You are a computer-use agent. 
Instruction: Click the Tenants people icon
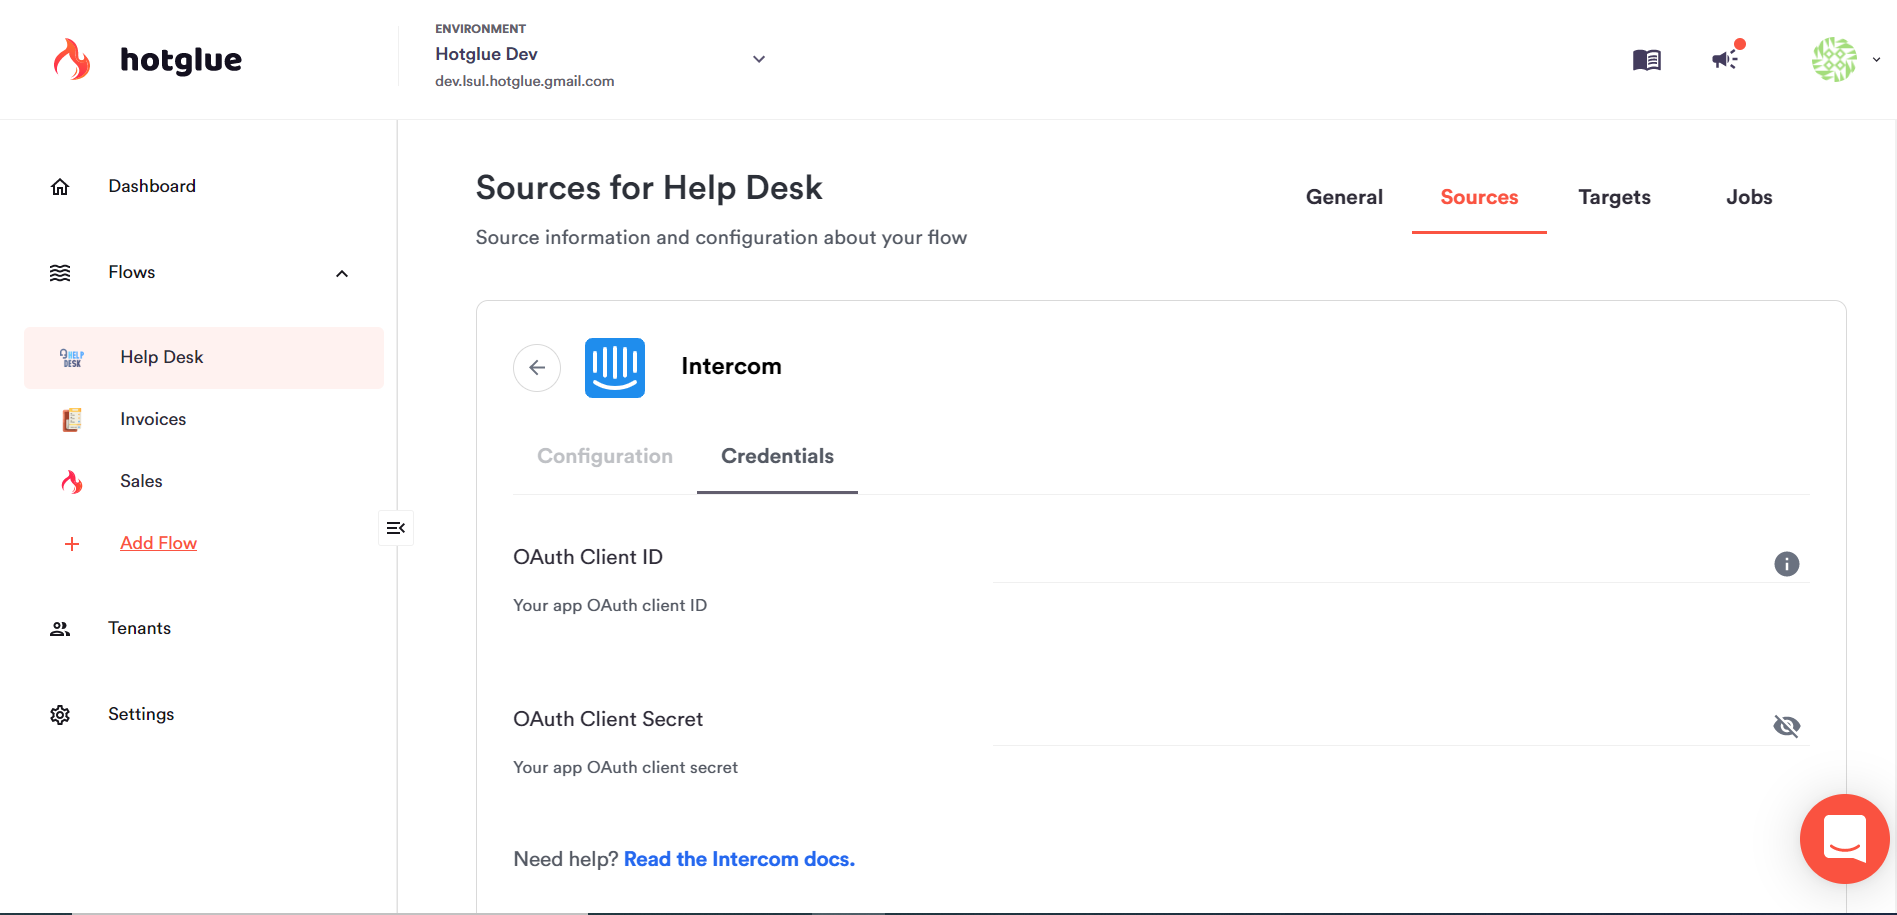click(x=60, y=629)
